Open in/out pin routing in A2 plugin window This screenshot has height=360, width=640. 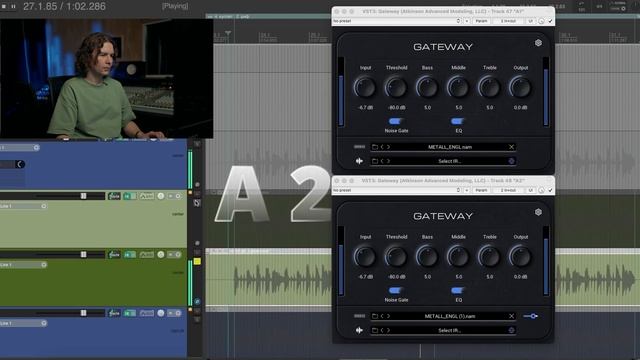(x=508, y=190)
